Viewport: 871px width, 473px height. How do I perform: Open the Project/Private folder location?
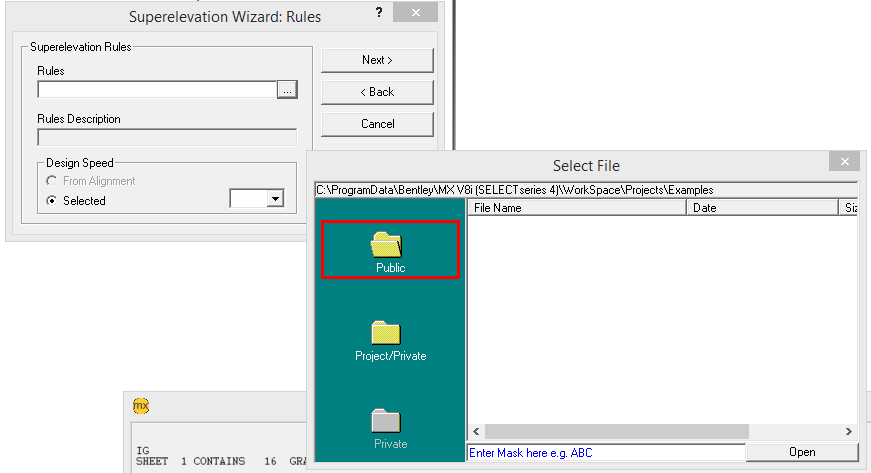[x=390, y=341]
